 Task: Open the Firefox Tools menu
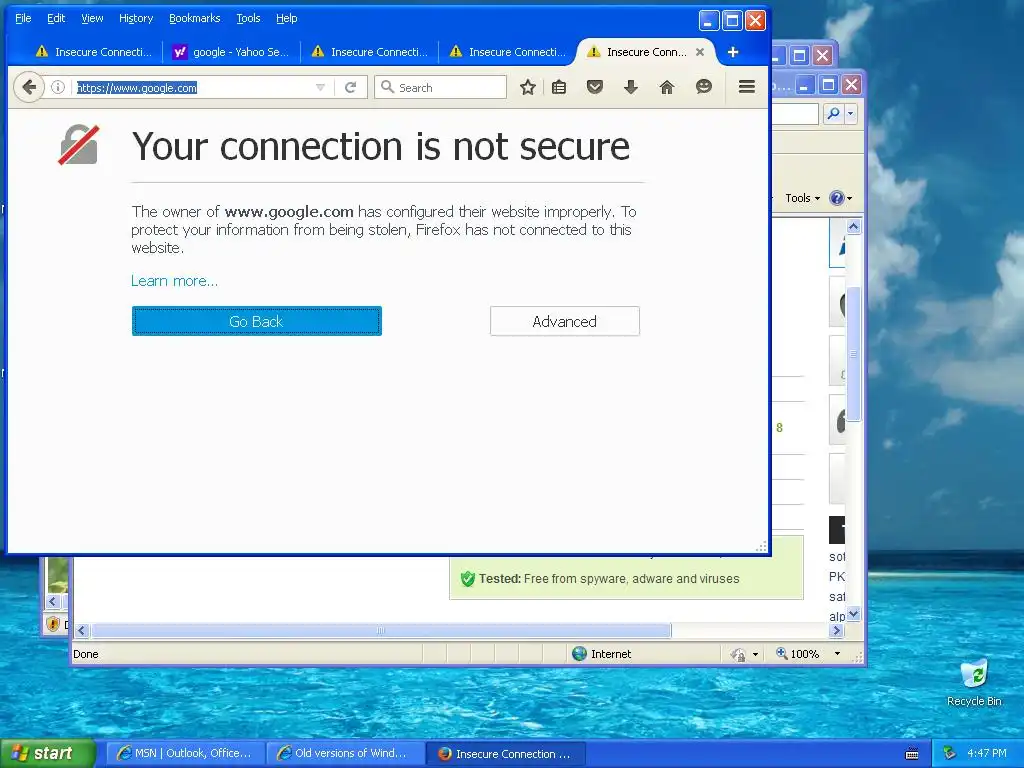[248, 18]
